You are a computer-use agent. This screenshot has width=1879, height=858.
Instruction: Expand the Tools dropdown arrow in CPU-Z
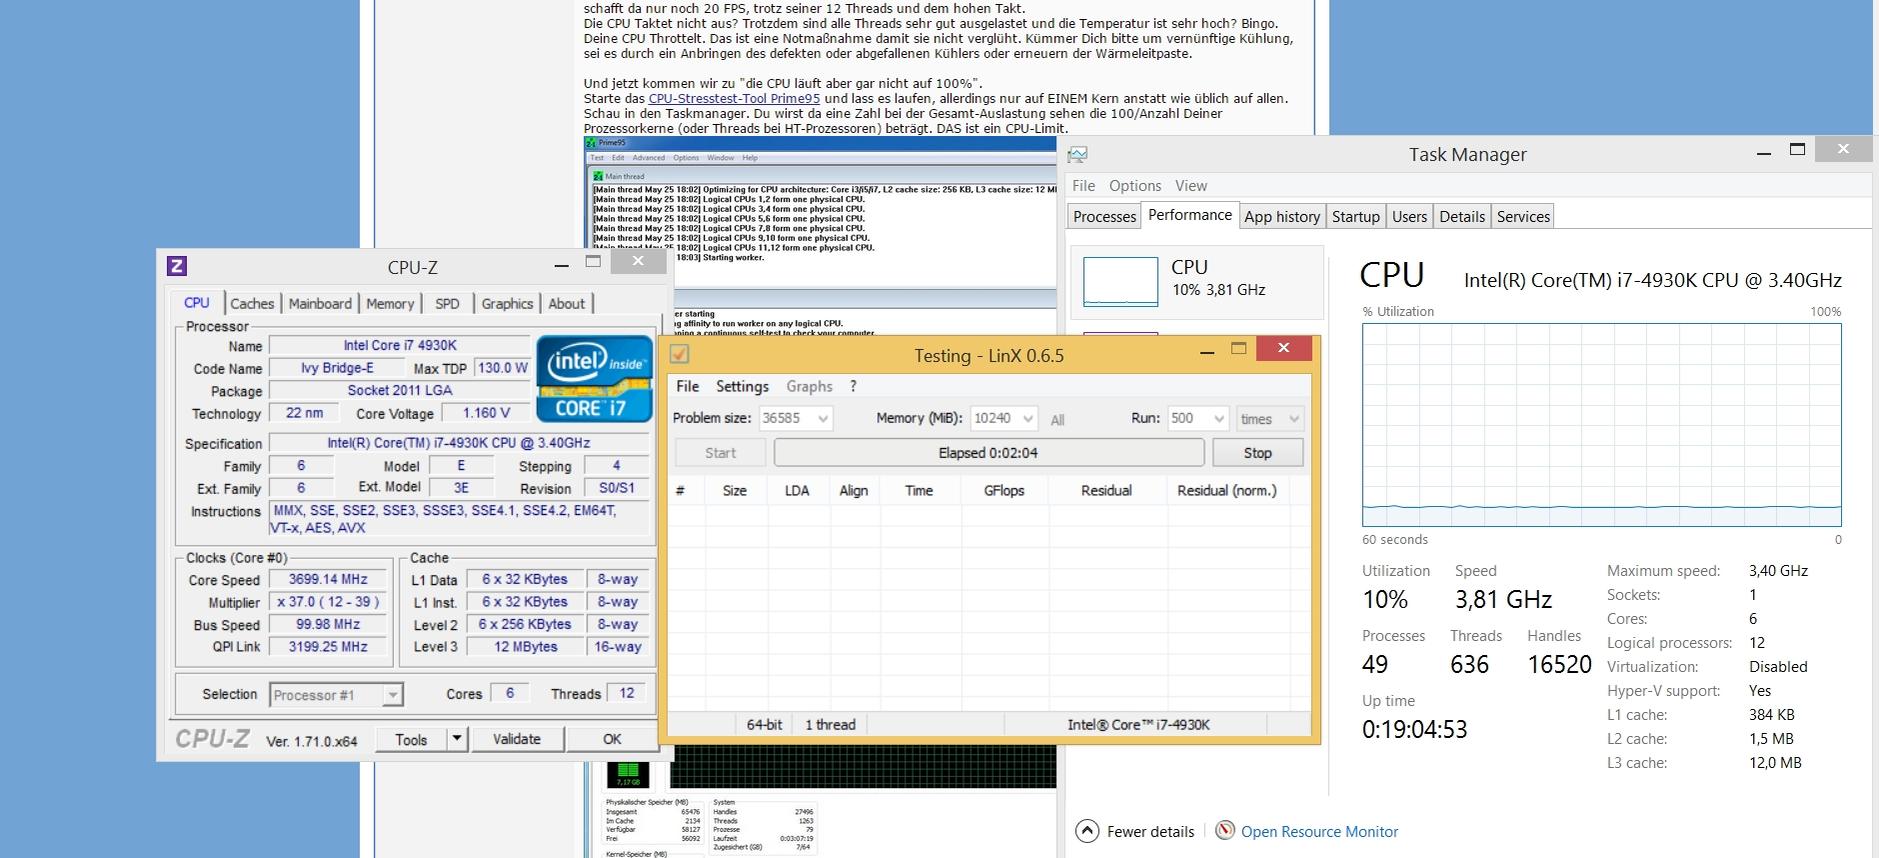pos(457,739)
